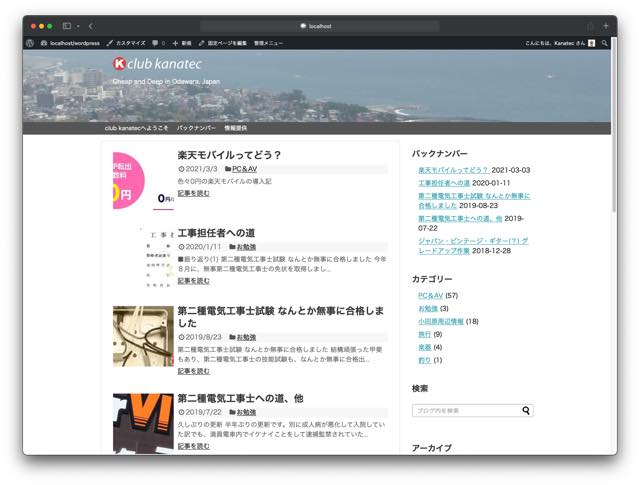This screenshot has width=640, height=485.
Task: Click お勉強 category under 2019/8/23 post
Action: (246, 337)
